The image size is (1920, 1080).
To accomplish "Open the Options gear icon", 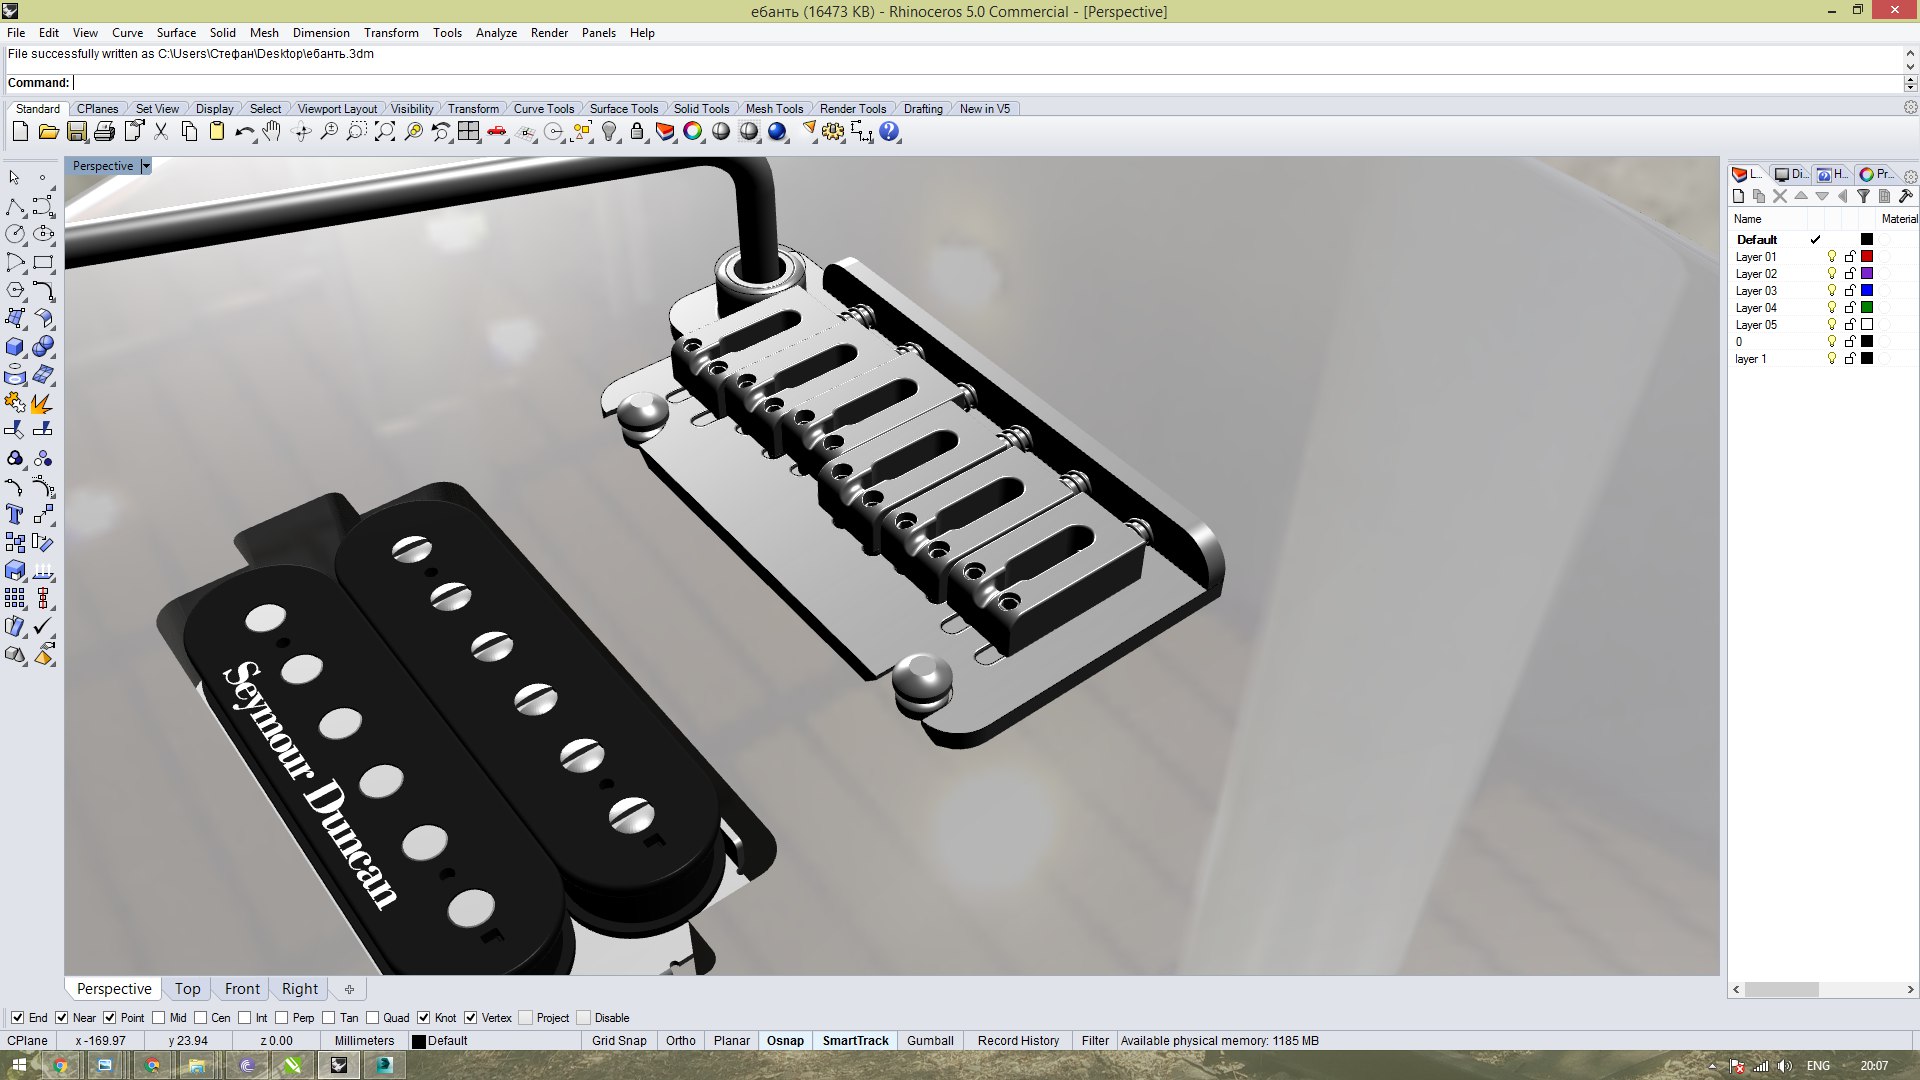I will (833, 132).
